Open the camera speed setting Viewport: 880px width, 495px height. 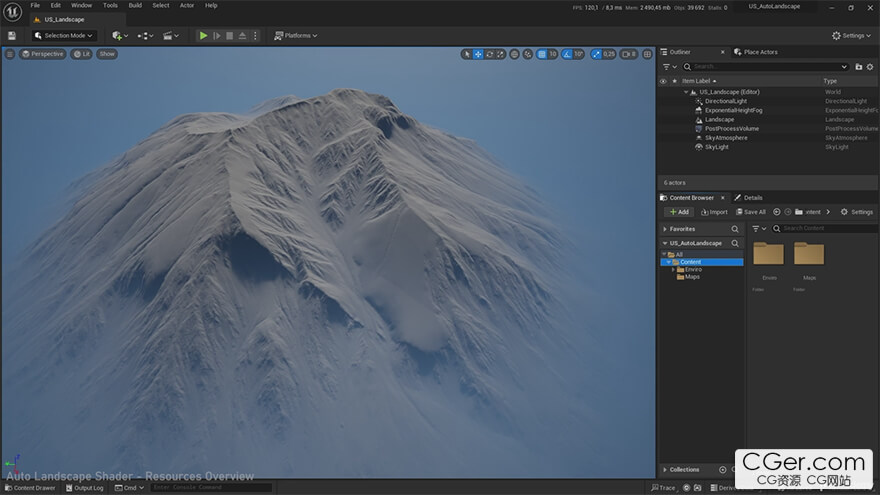[x=629, y=54]
